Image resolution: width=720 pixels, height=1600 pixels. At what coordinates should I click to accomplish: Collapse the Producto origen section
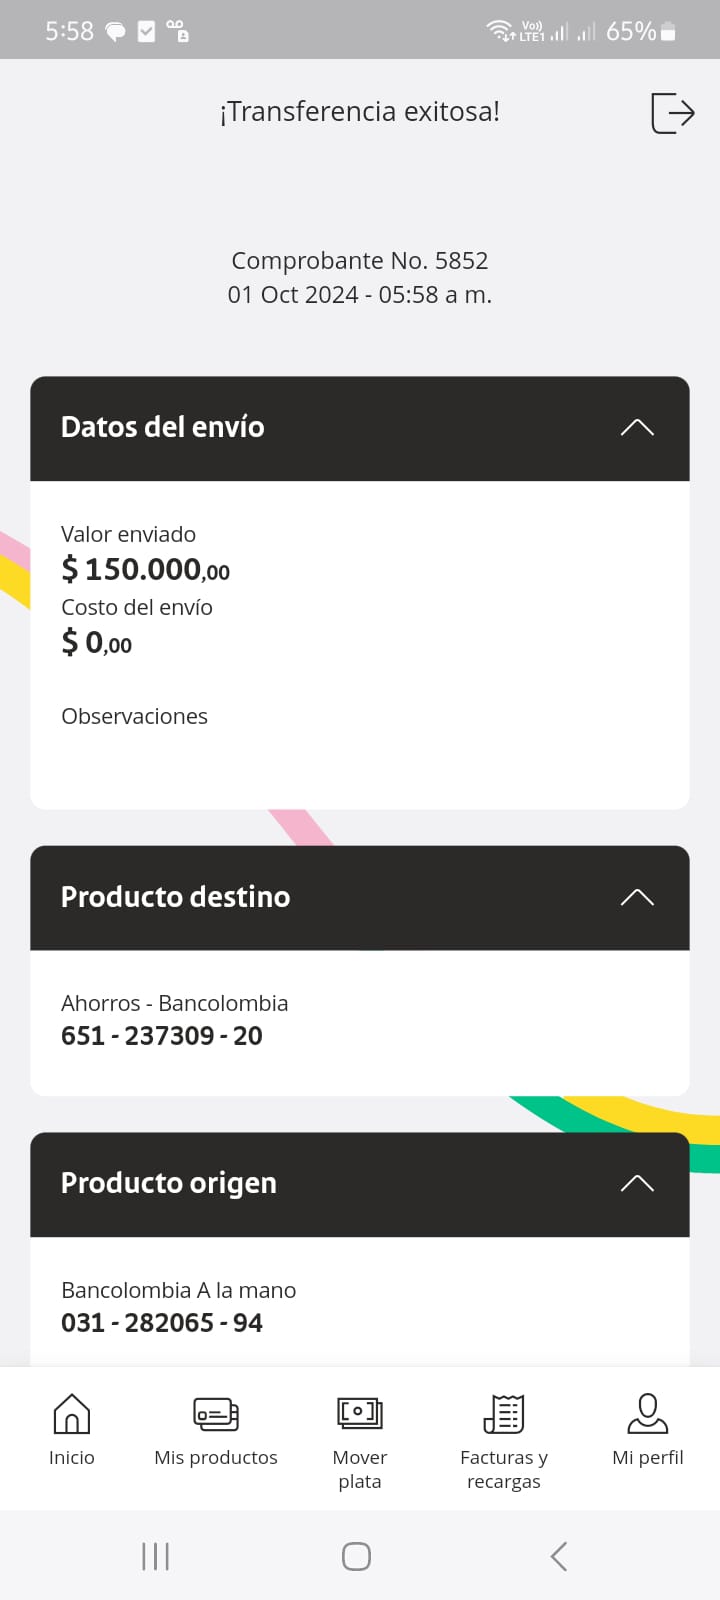pyautogui.click(x=637, y=1184)
